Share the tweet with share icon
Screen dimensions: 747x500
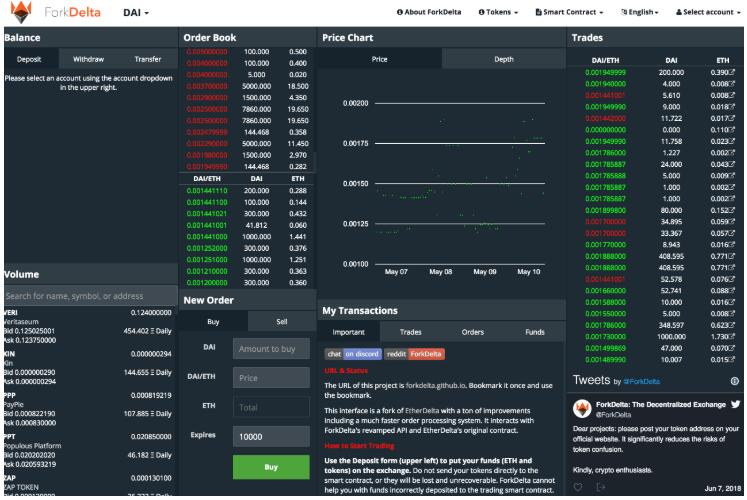(x=600, y=487)
